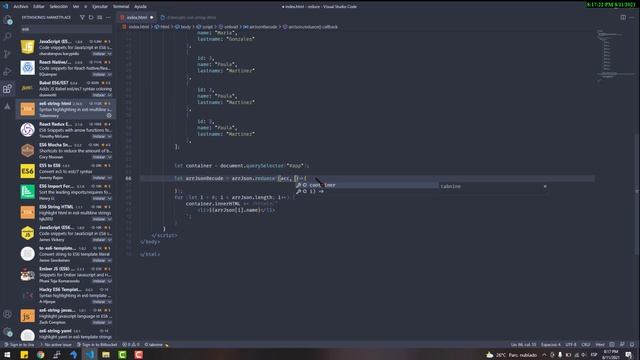Switch to the index.html editor tab
640x360 pixels.
click(137, 18)
